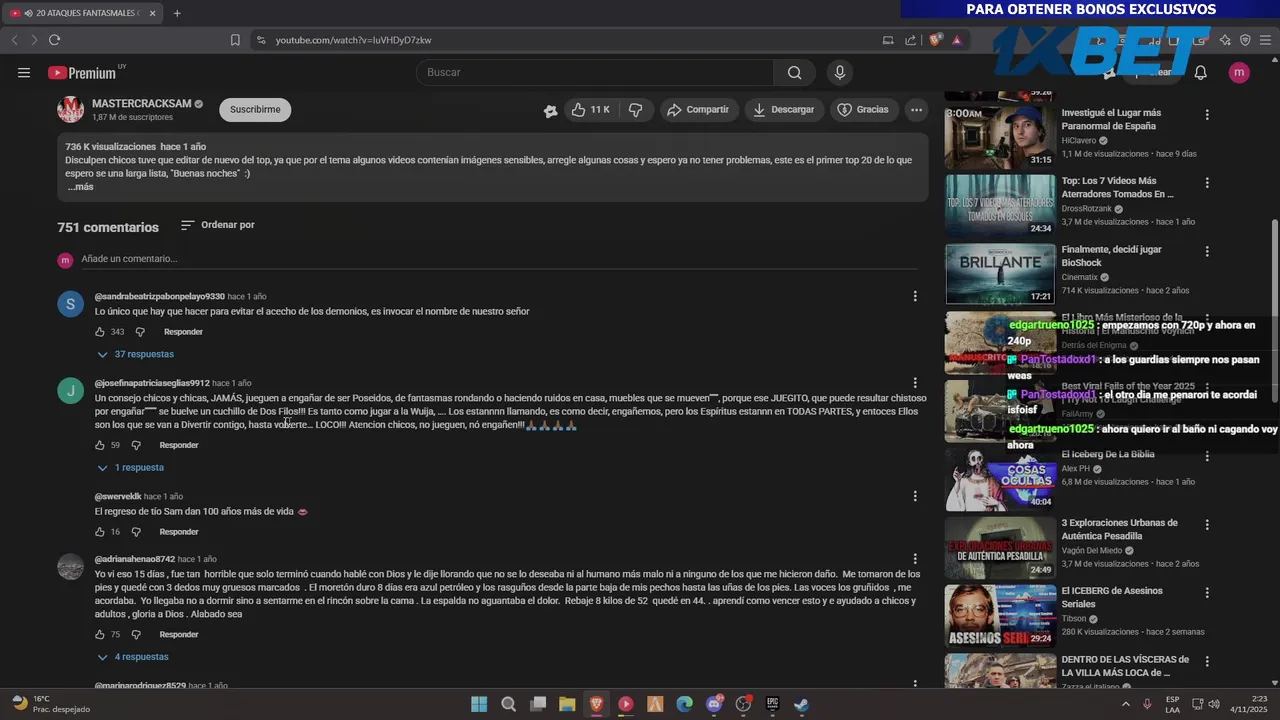Dislike josefinapatriciaseglias9912's comment

click(x=136, y=445)
